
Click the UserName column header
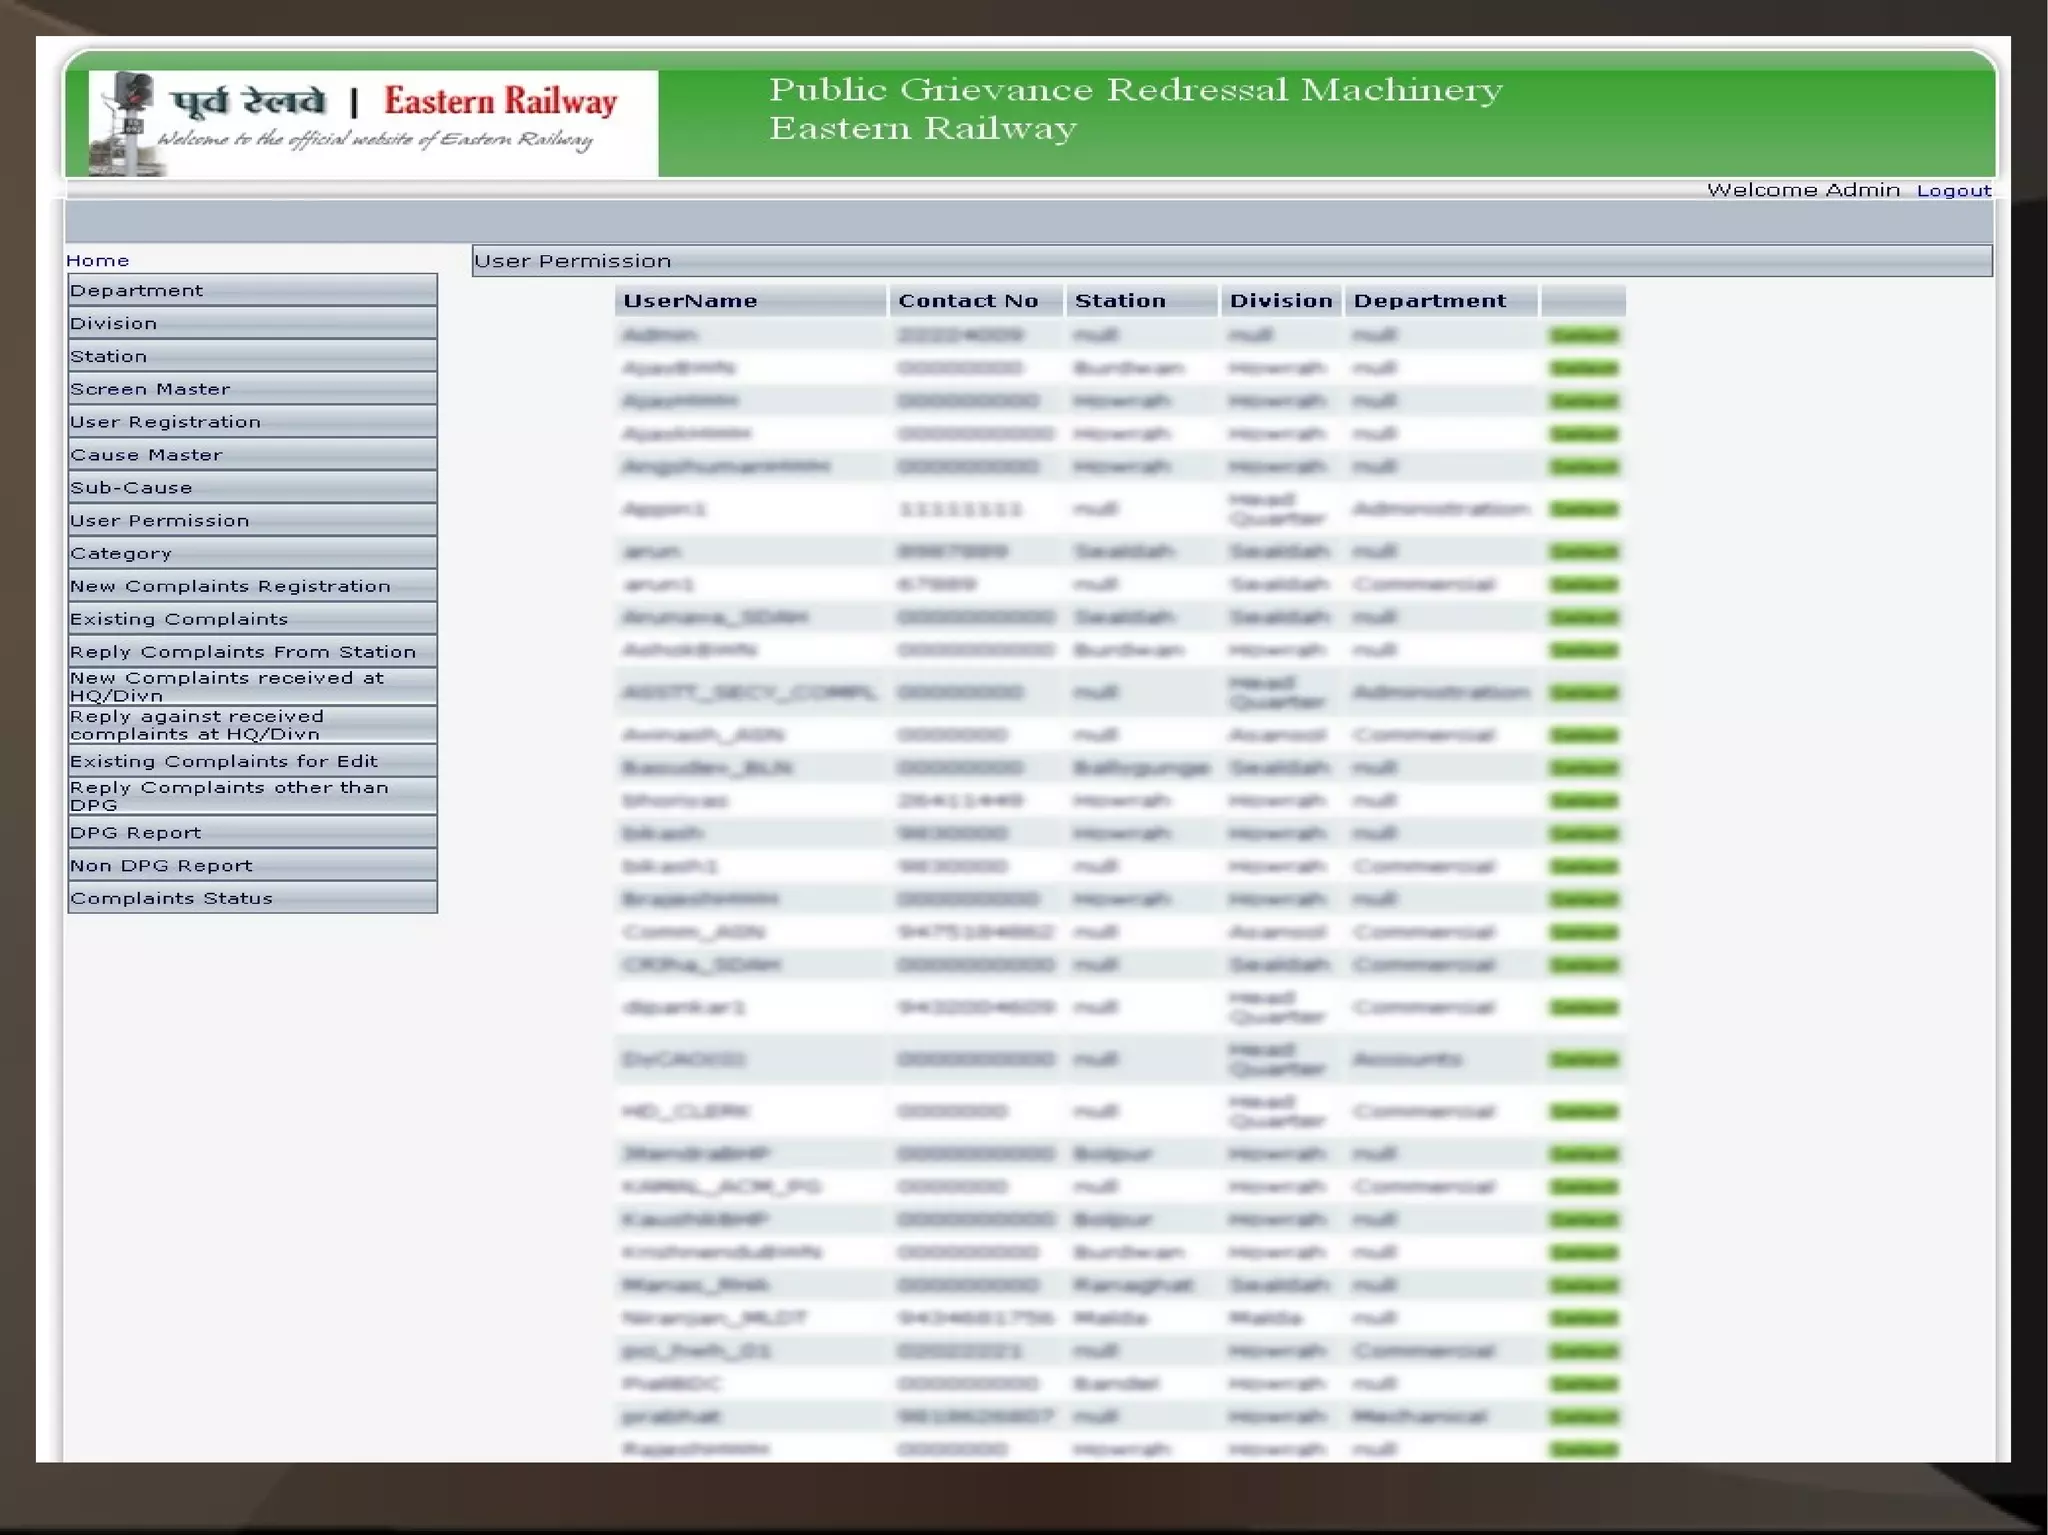coord(690,301)
